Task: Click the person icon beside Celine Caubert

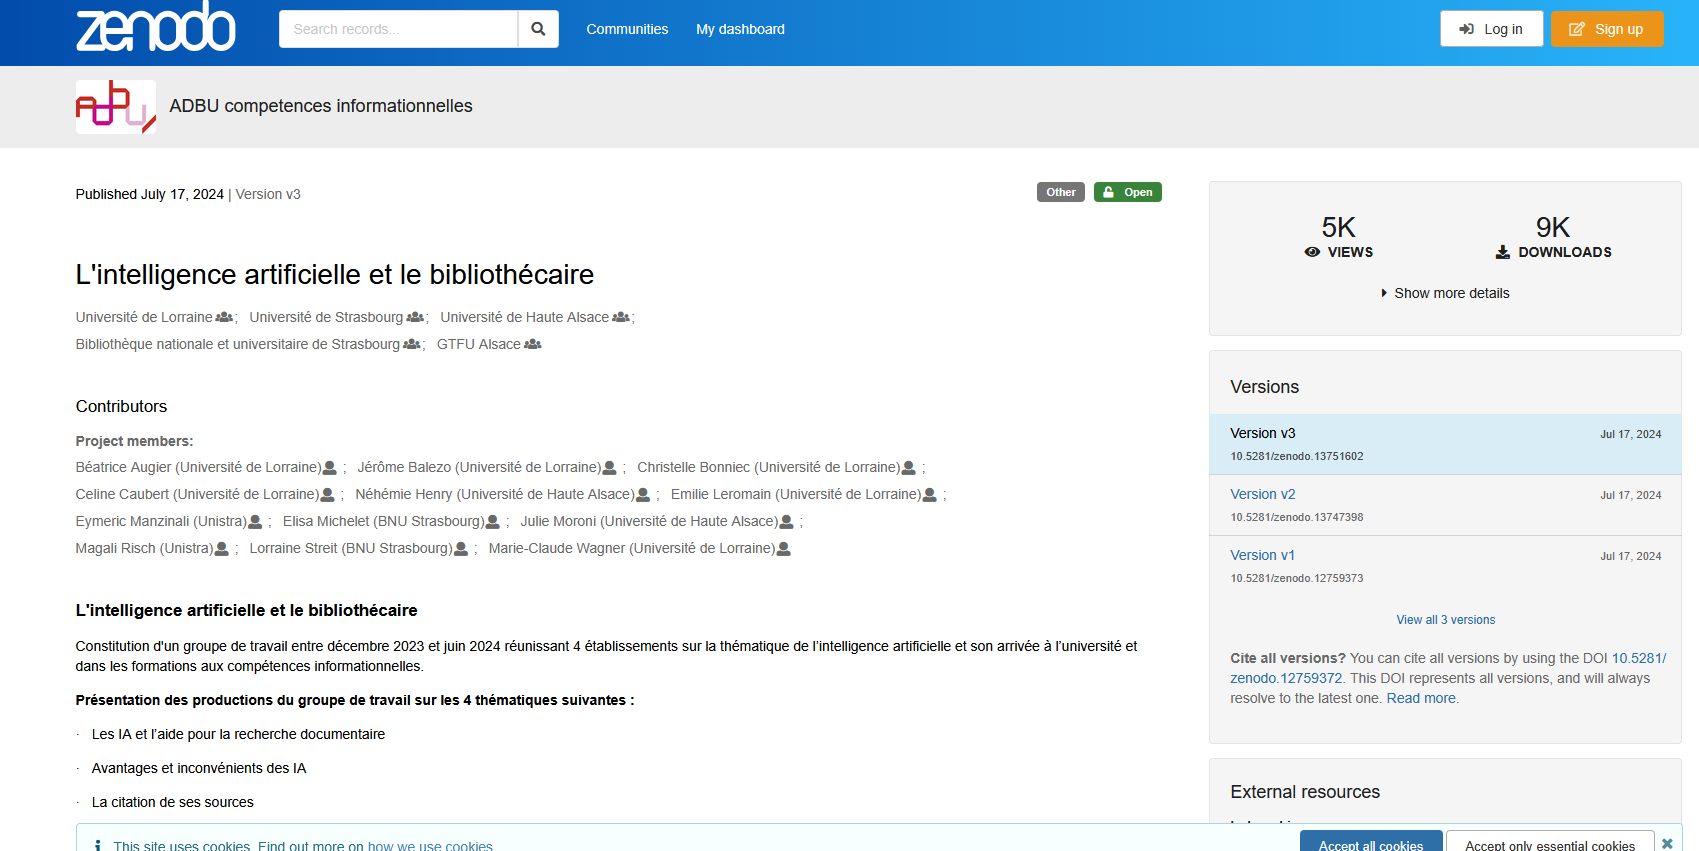Action: coord(328,494)
